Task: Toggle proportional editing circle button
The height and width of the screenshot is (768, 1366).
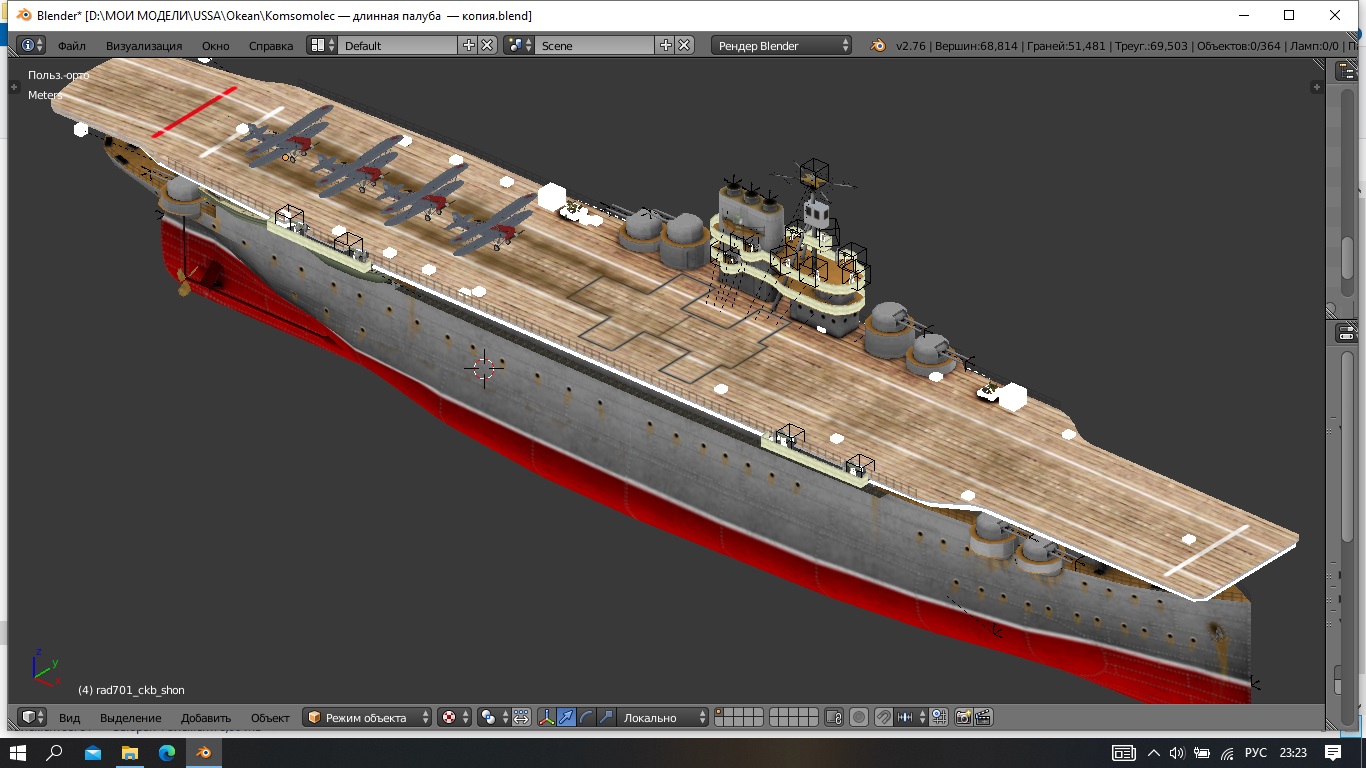Action: coord(859,717)
